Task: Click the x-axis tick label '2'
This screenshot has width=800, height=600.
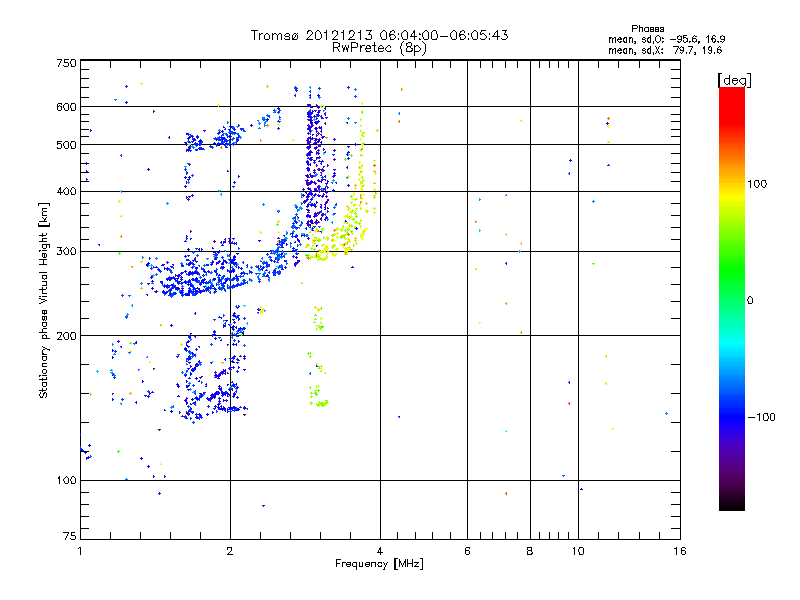Action: click(230, 551)
